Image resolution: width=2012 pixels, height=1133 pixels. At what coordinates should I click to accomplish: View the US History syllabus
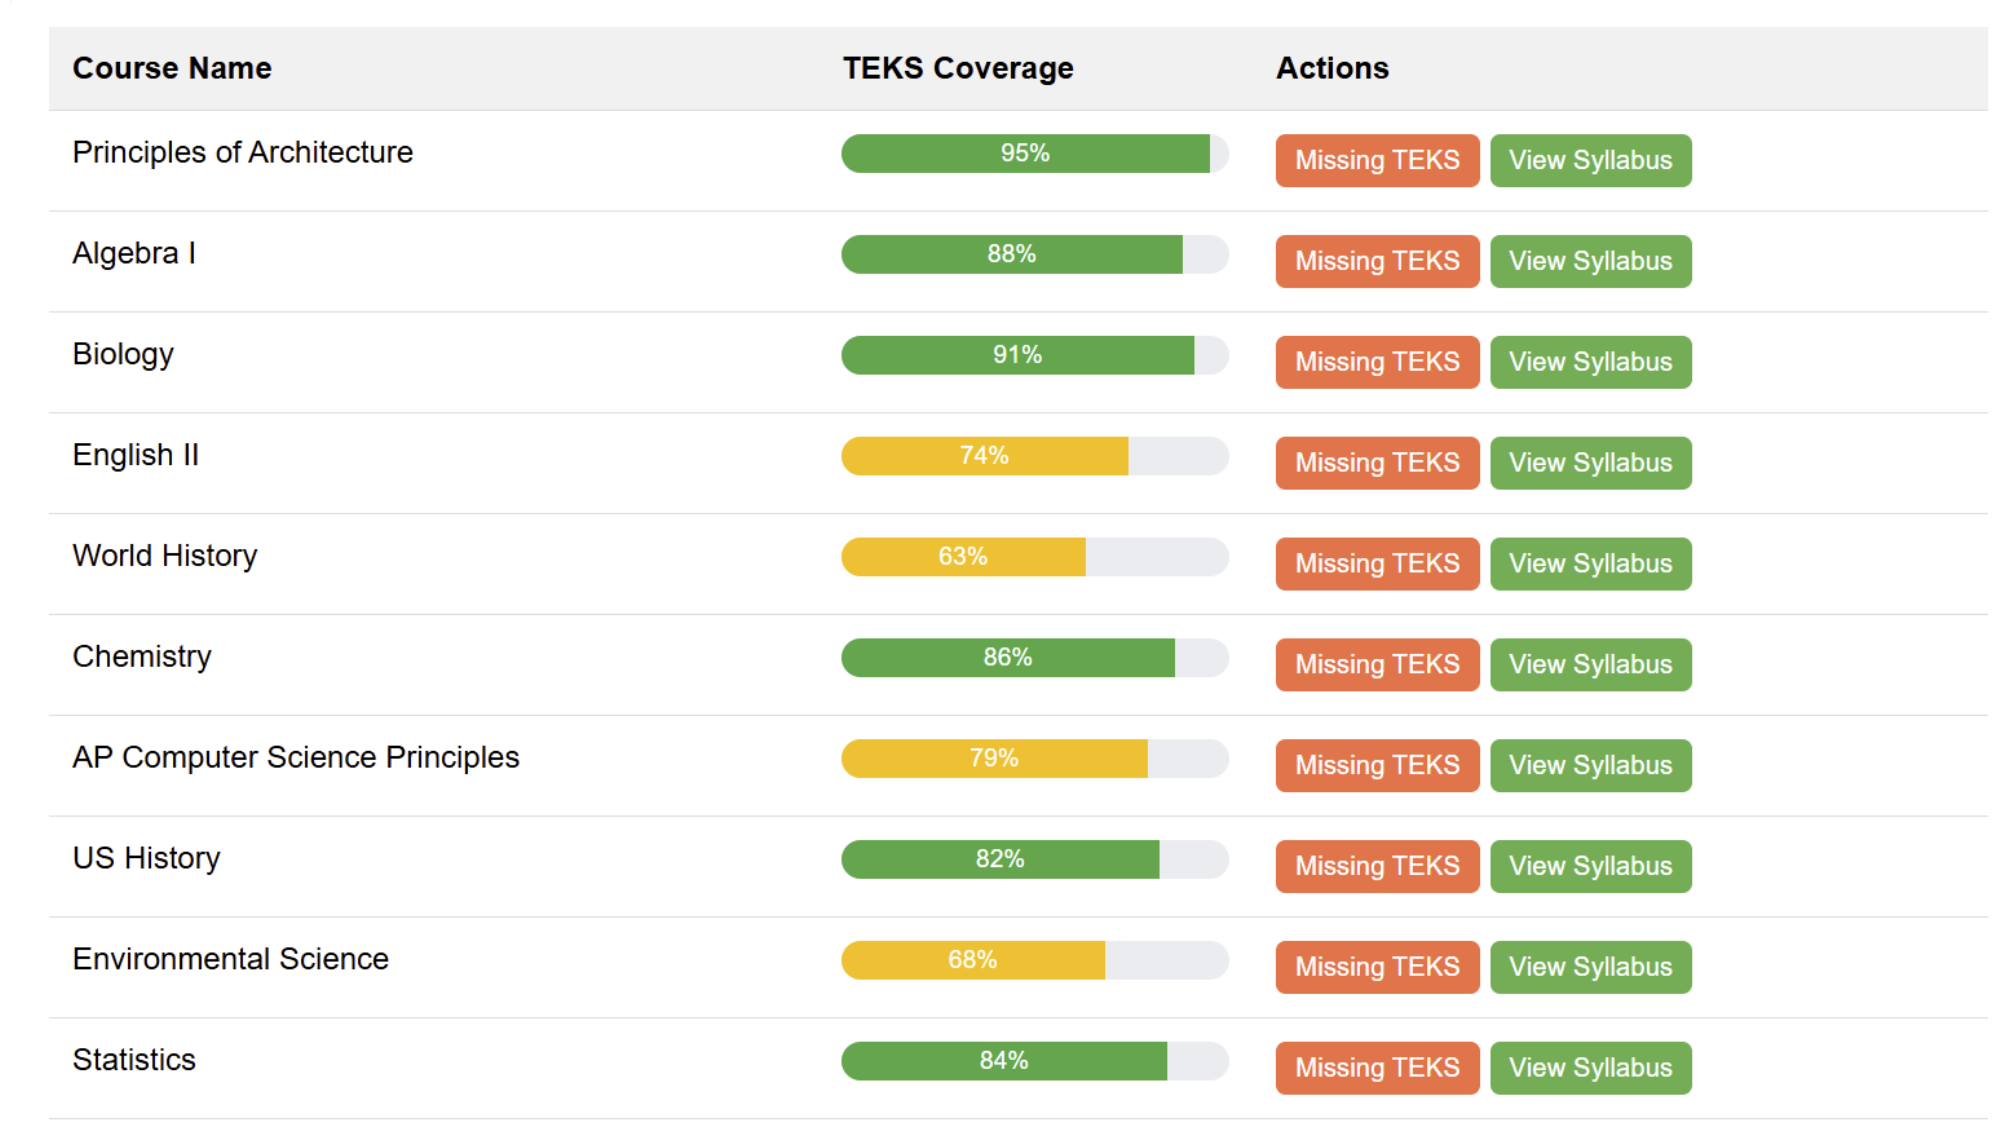click(x=1590, y=866)
